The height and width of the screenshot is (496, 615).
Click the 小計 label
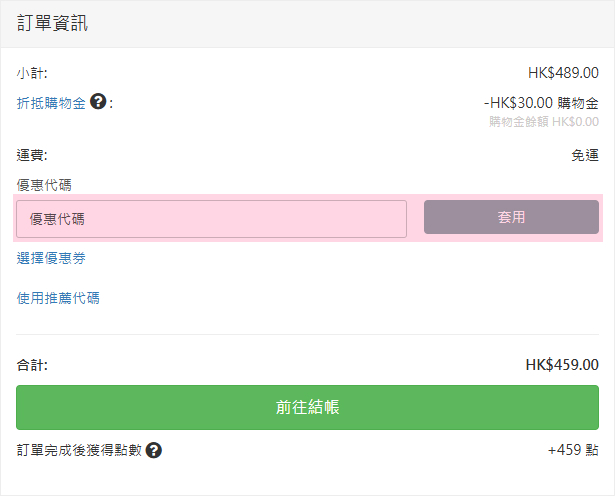[x=32, y=73]
